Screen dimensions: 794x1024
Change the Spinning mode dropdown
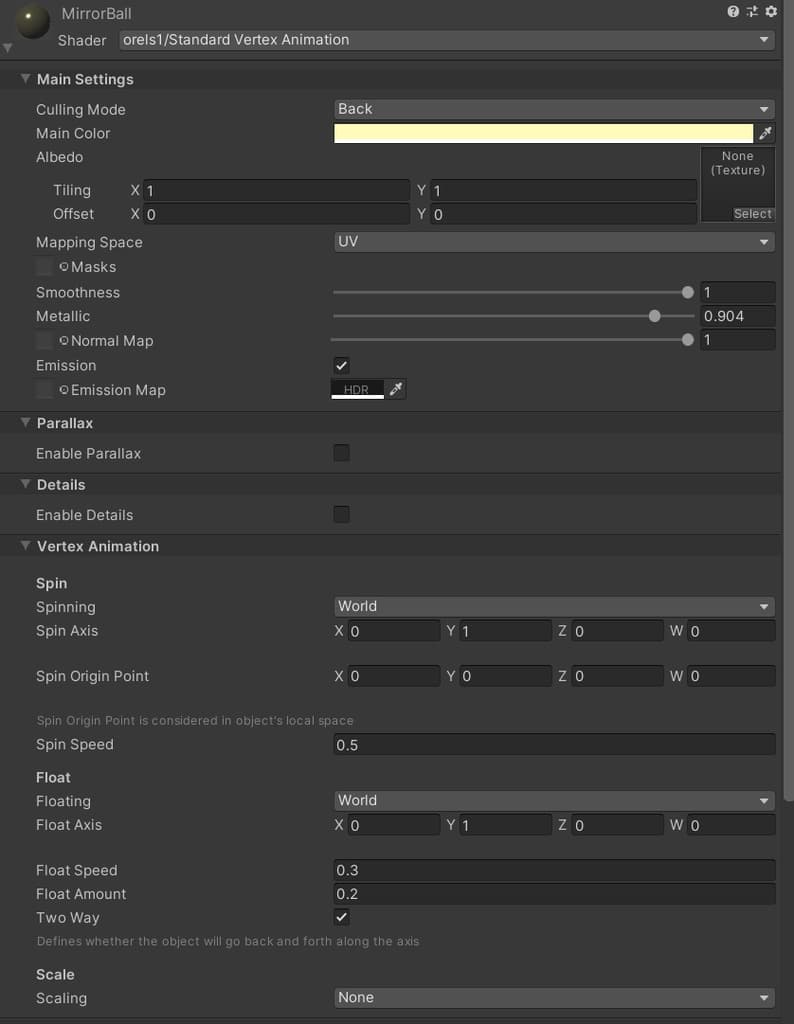tap(554, 606)
